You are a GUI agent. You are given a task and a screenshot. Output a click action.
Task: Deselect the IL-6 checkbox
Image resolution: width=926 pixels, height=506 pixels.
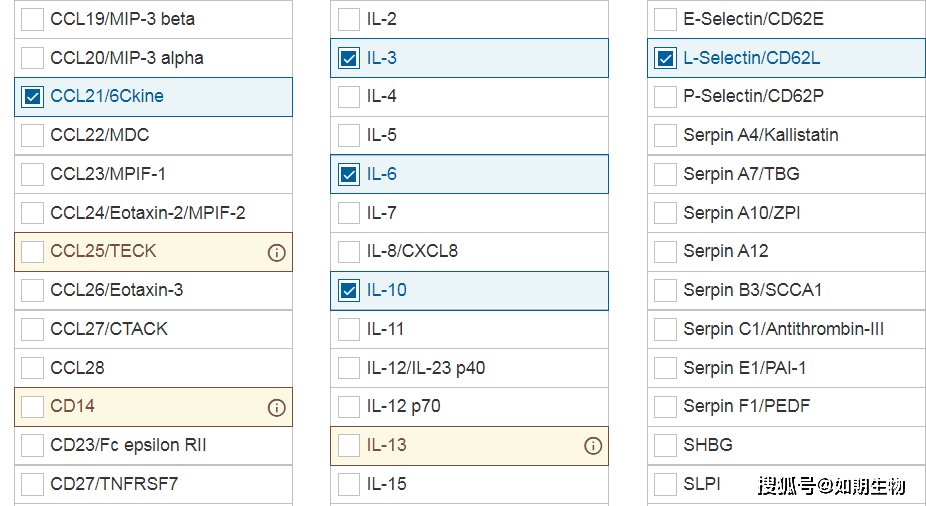[348, 174]
